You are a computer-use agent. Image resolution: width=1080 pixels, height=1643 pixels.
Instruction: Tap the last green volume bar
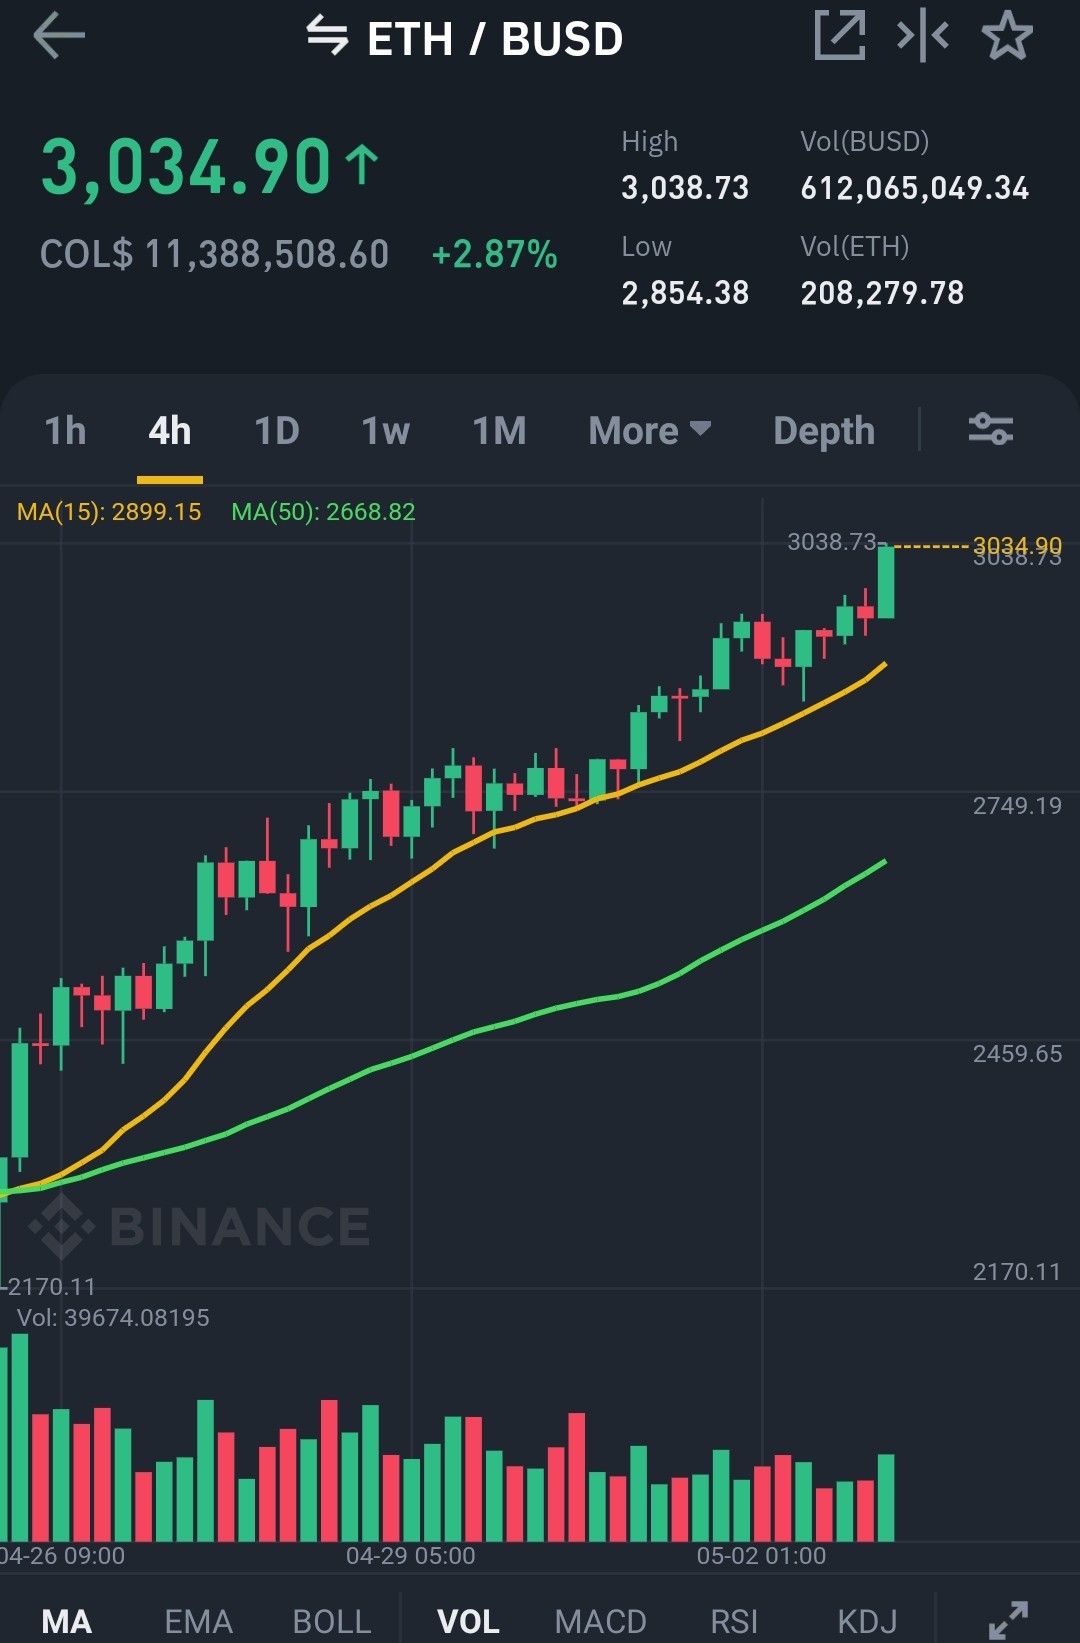pos(886,1497)
